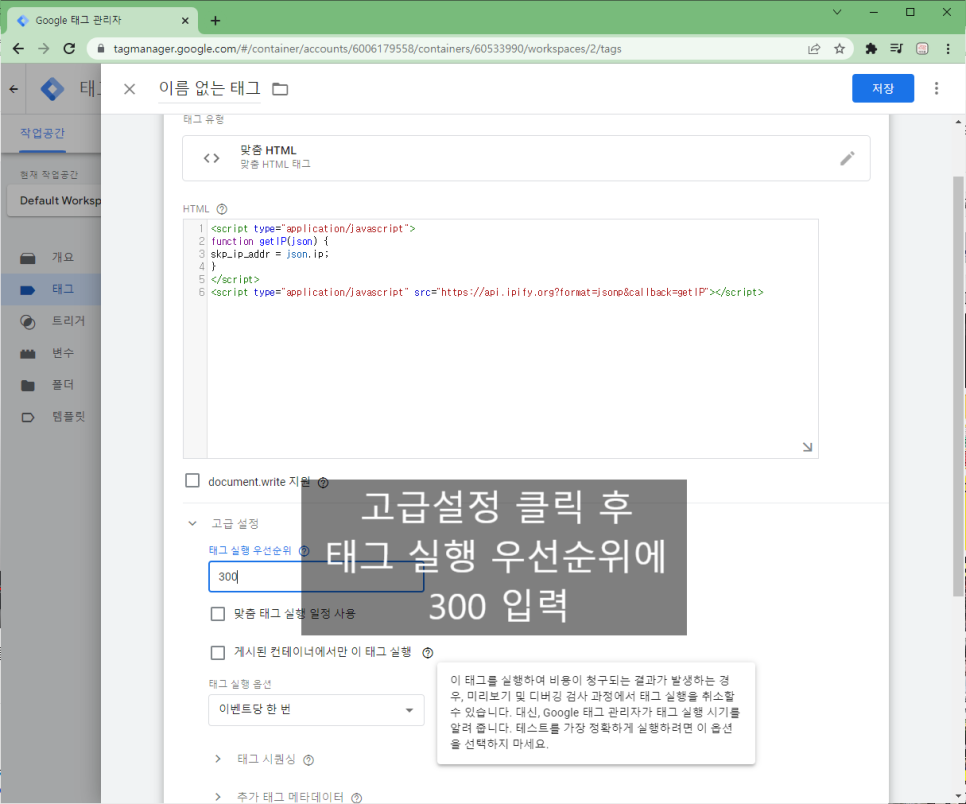Click Tag Manager back arrow in header
Viewport: 966px width, 804px height.
tap(14, 89)
